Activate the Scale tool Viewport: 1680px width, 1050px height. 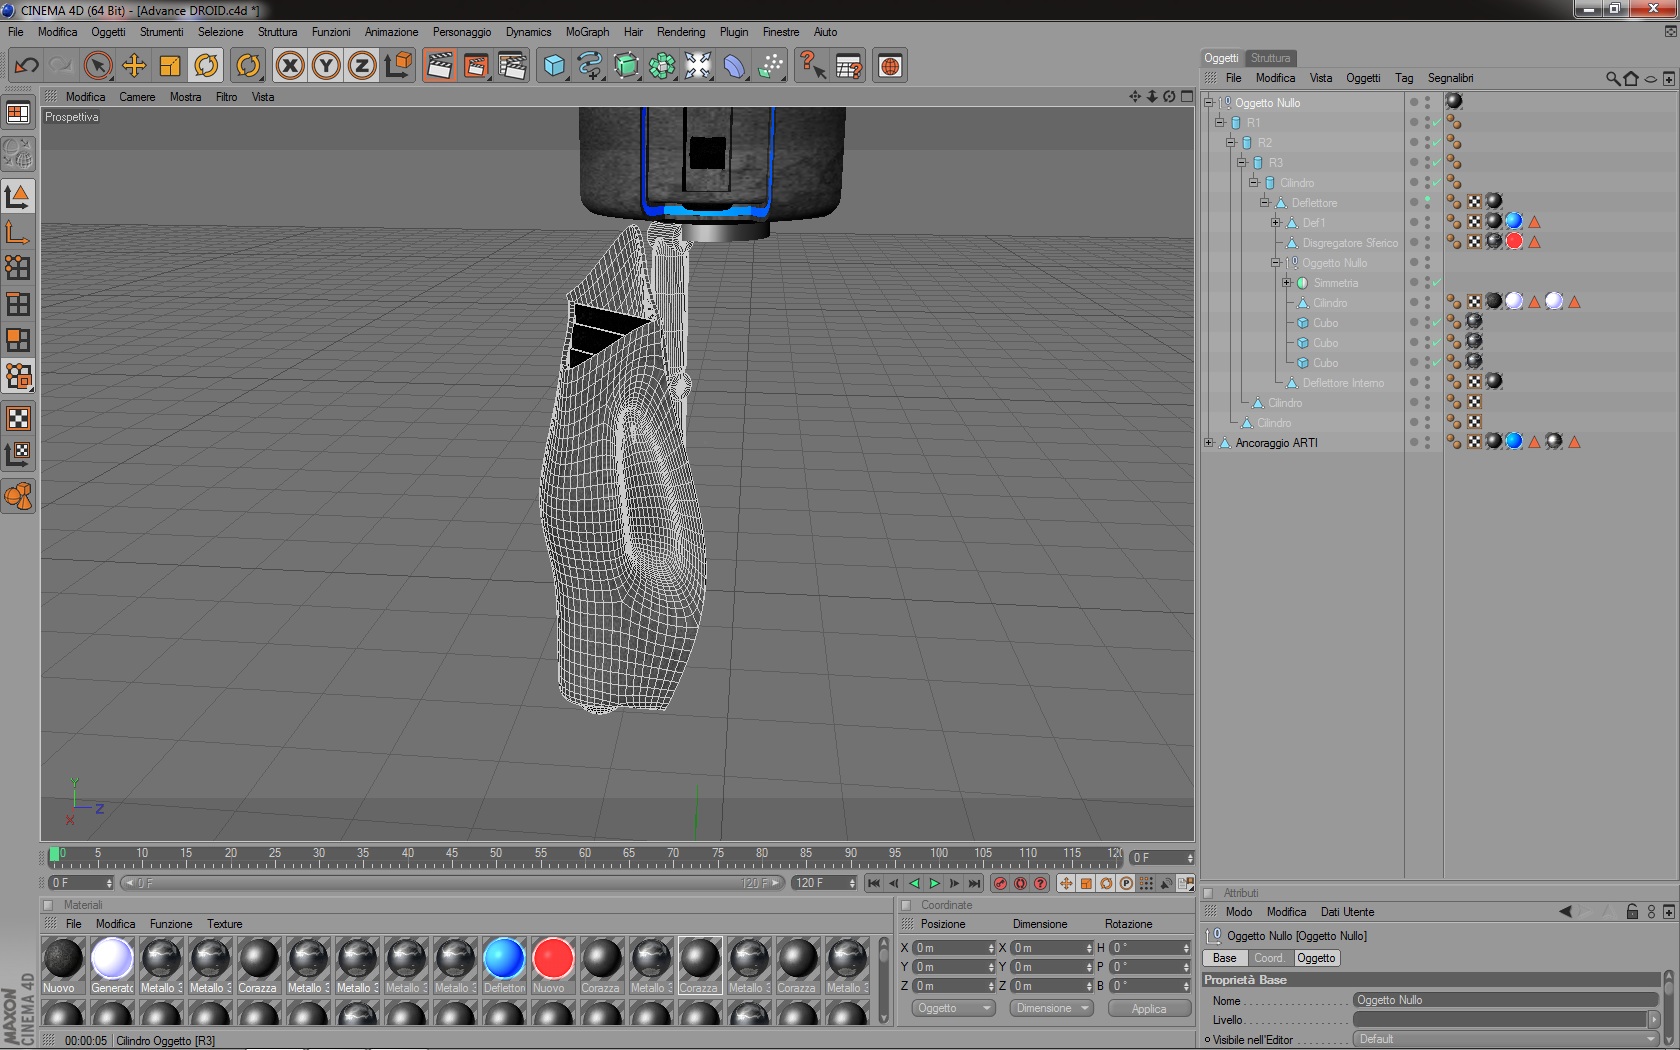point(170,66)
